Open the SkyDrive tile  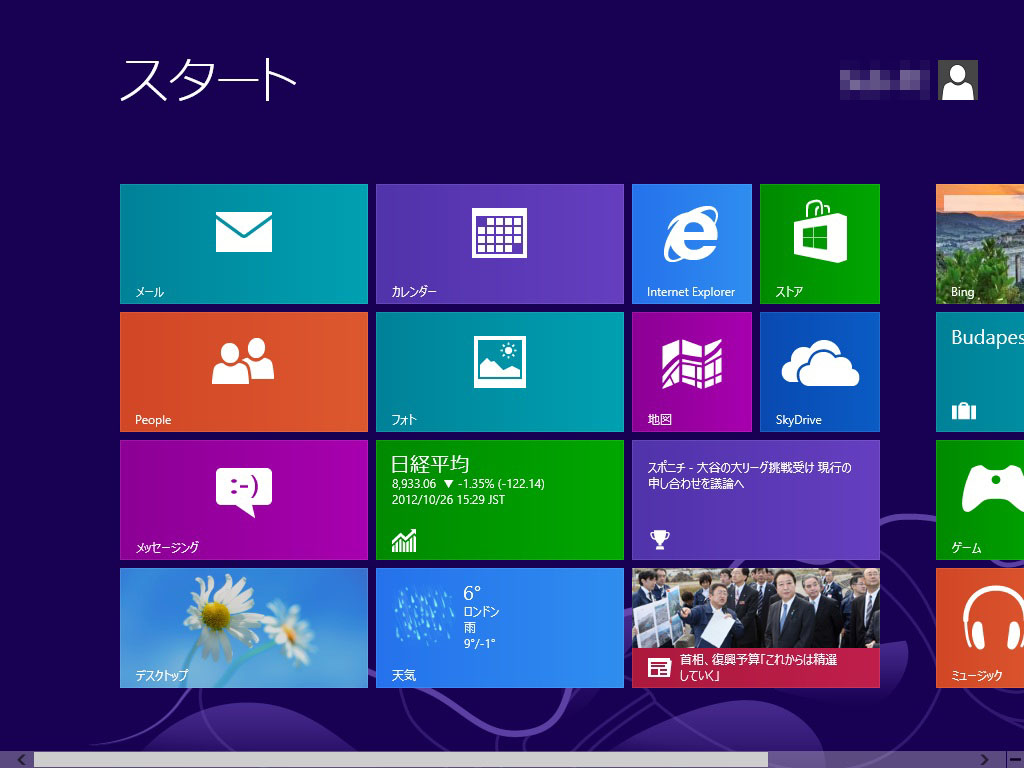pos(820,372)
